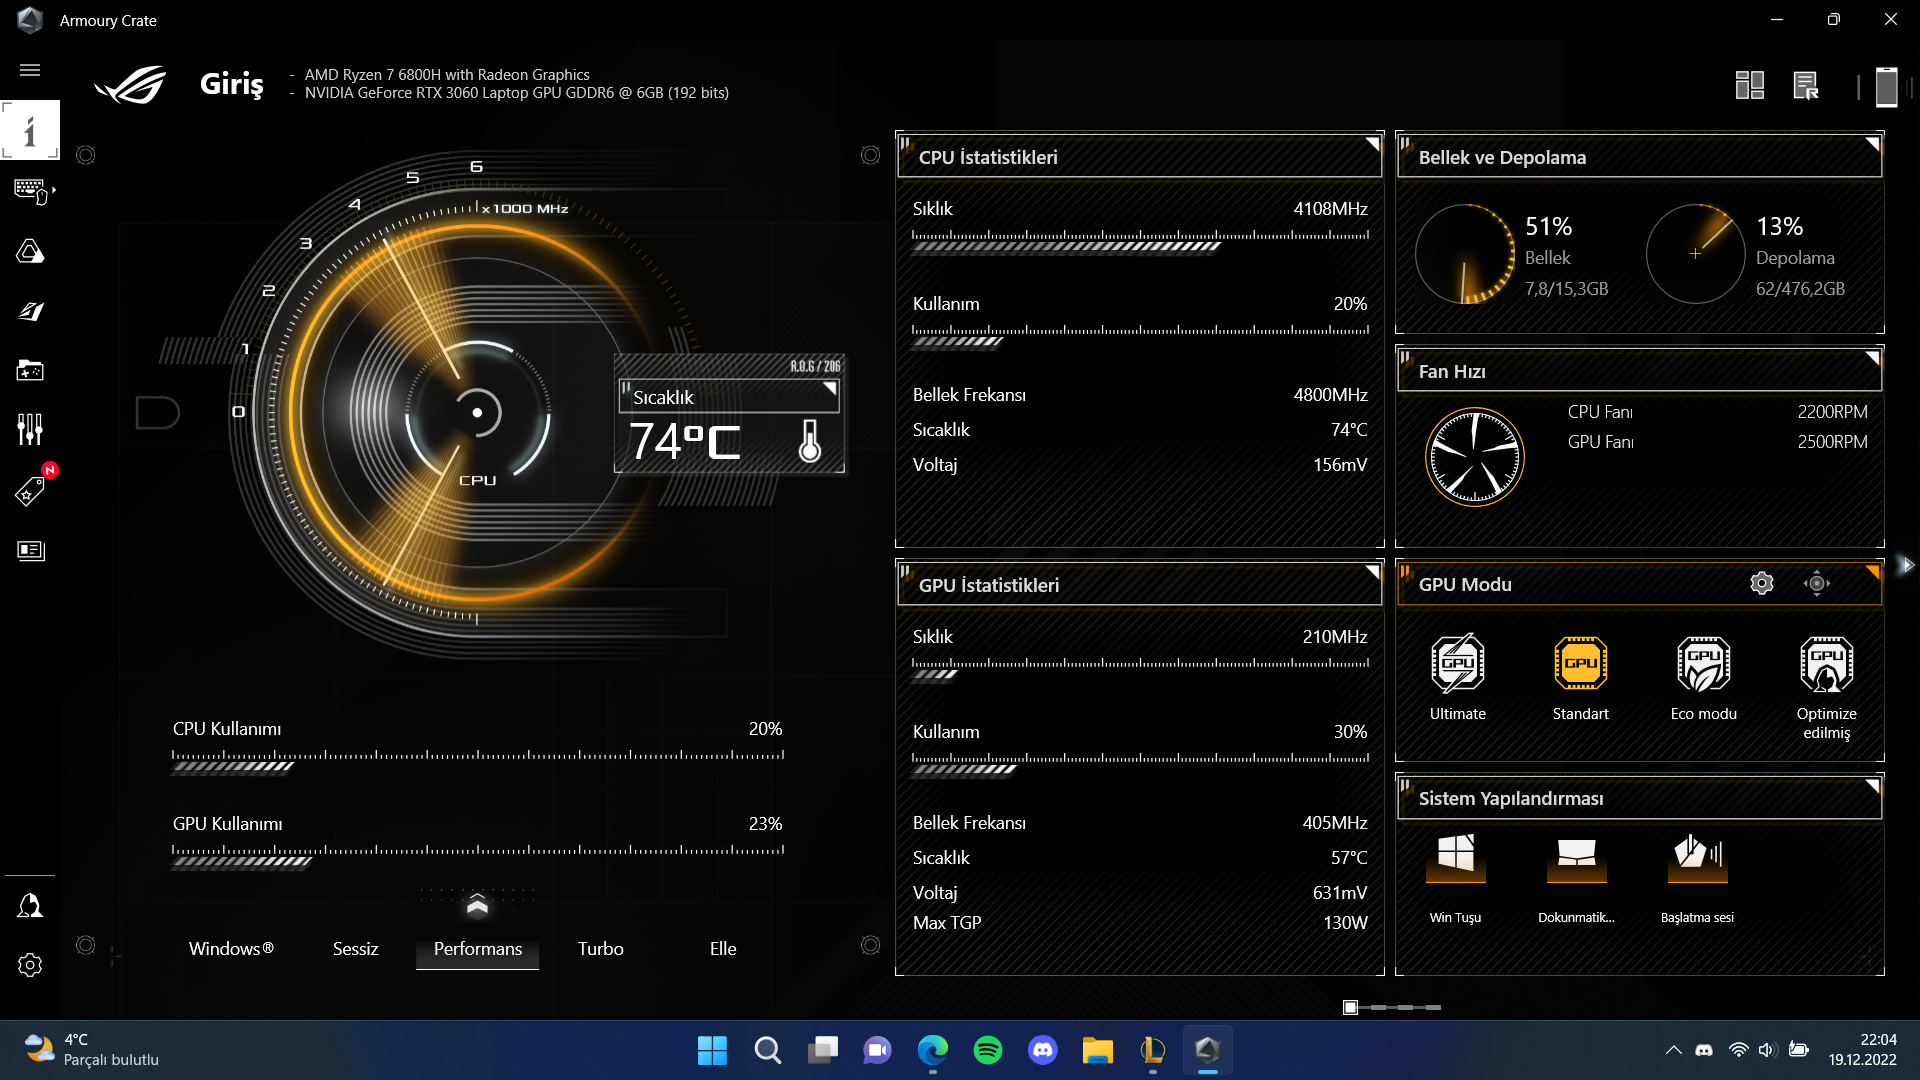Open GPU Modu settings gear
This screenshot has width=1920, height=1080.
1761,584
